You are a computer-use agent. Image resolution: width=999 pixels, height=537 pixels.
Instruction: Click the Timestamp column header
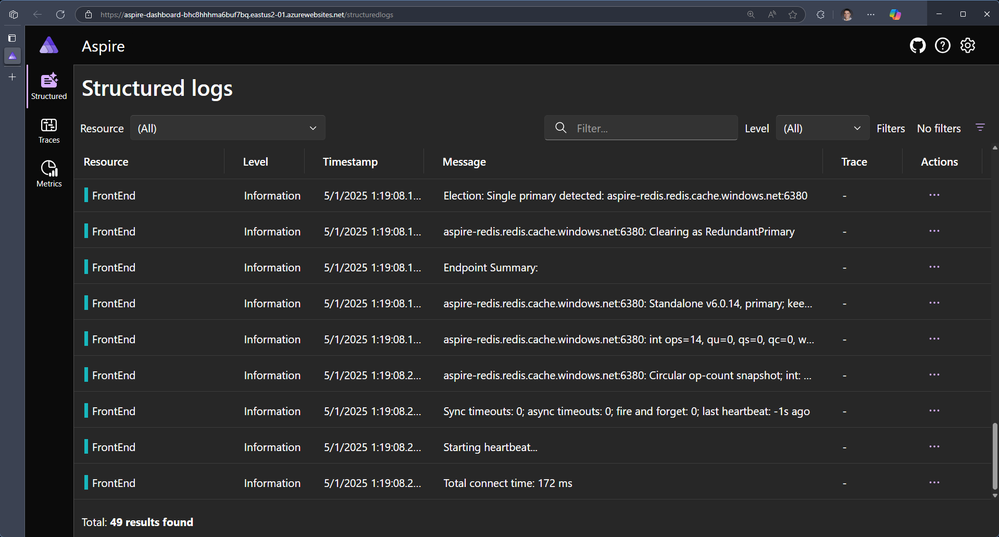pos(350,162)
